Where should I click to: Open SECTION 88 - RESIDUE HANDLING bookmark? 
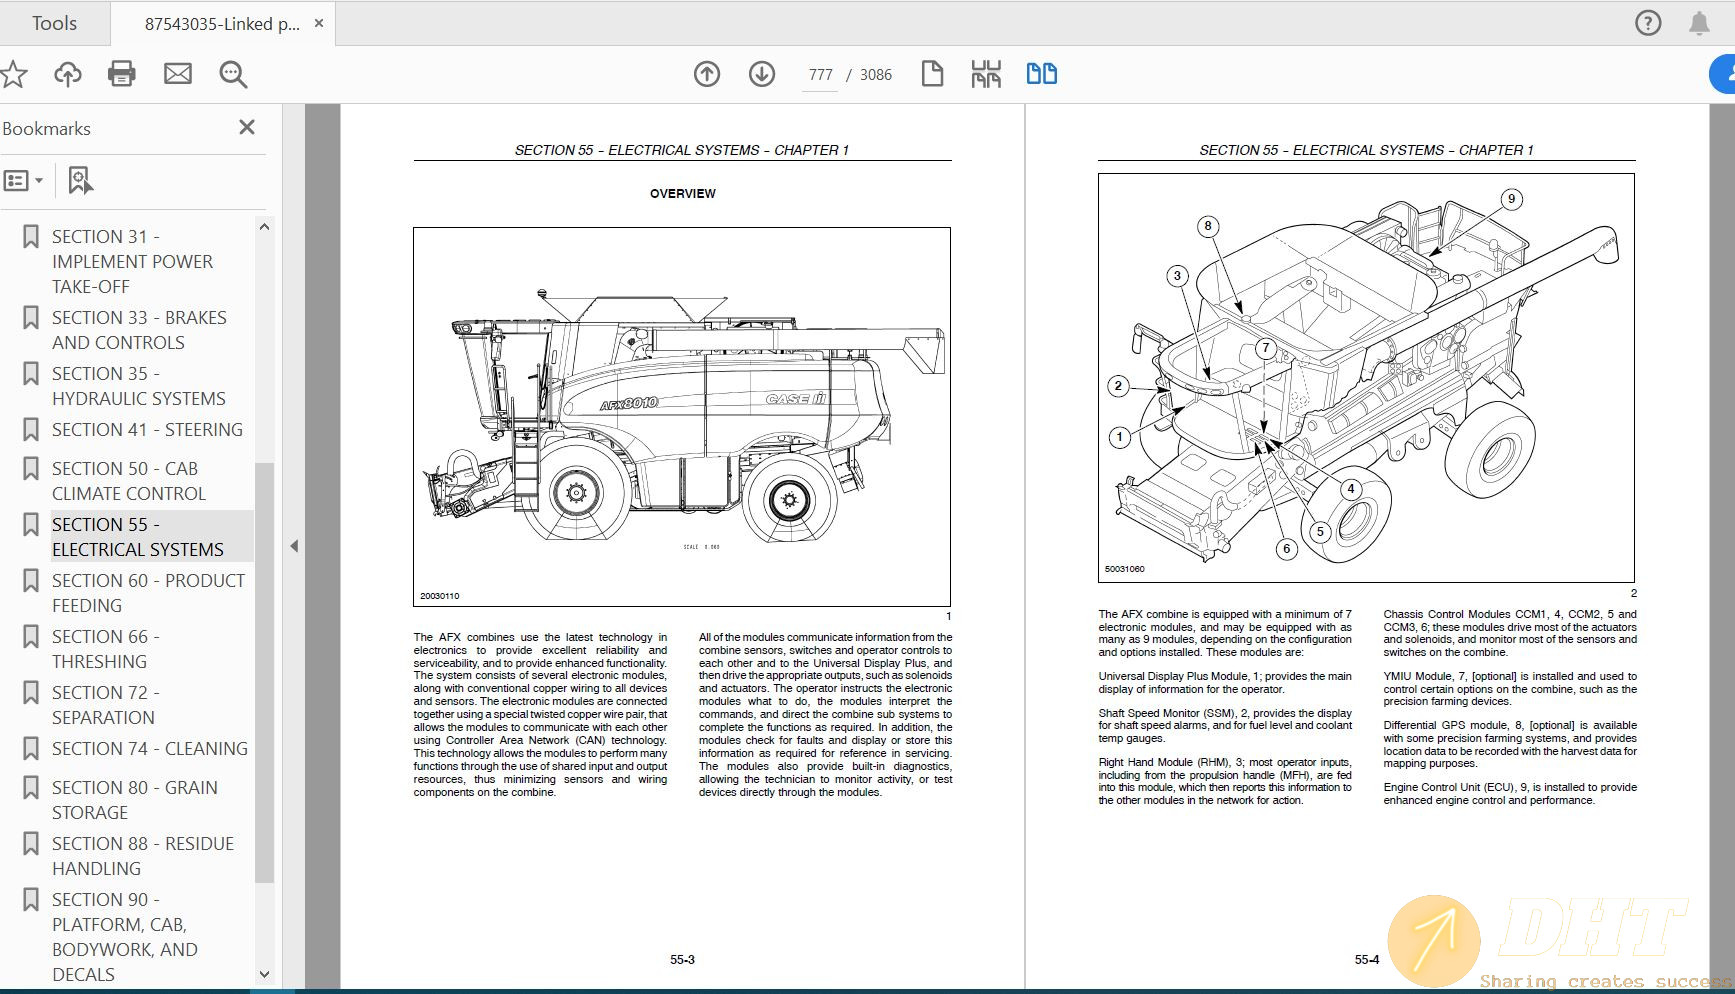143,856
